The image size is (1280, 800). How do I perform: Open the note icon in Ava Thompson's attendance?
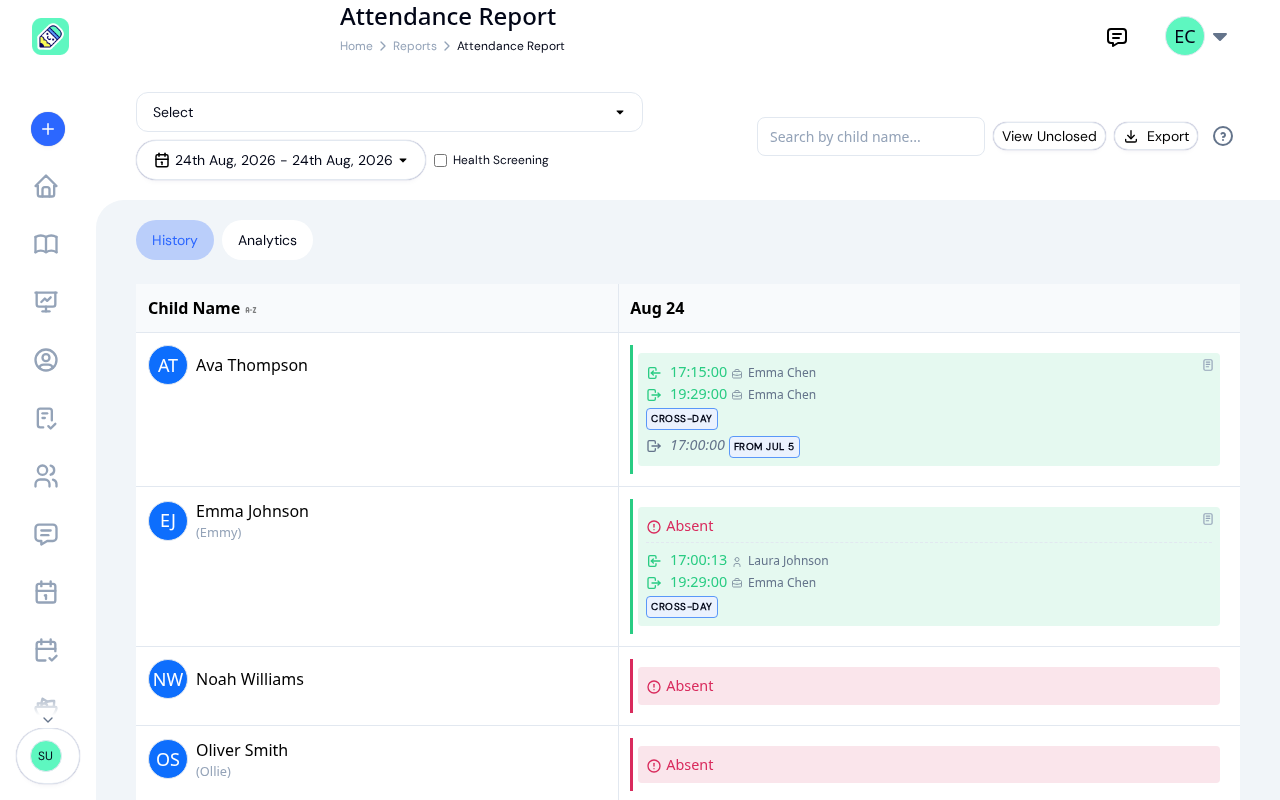[1208, 365]
